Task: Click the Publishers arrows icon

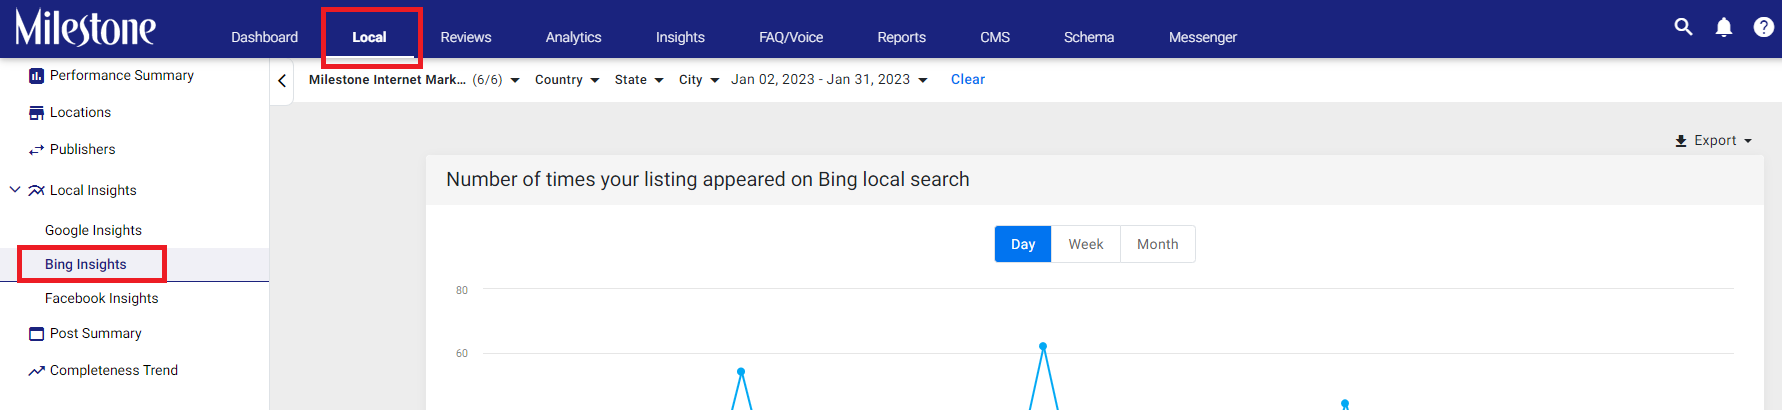Action: [37, 150]
